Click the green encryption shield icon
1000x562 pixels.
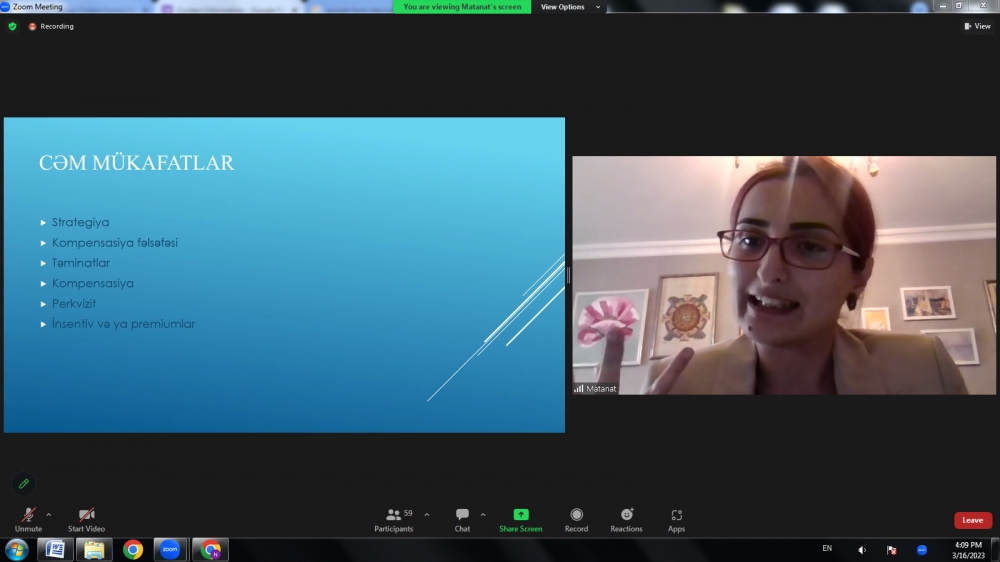(13, 26)
